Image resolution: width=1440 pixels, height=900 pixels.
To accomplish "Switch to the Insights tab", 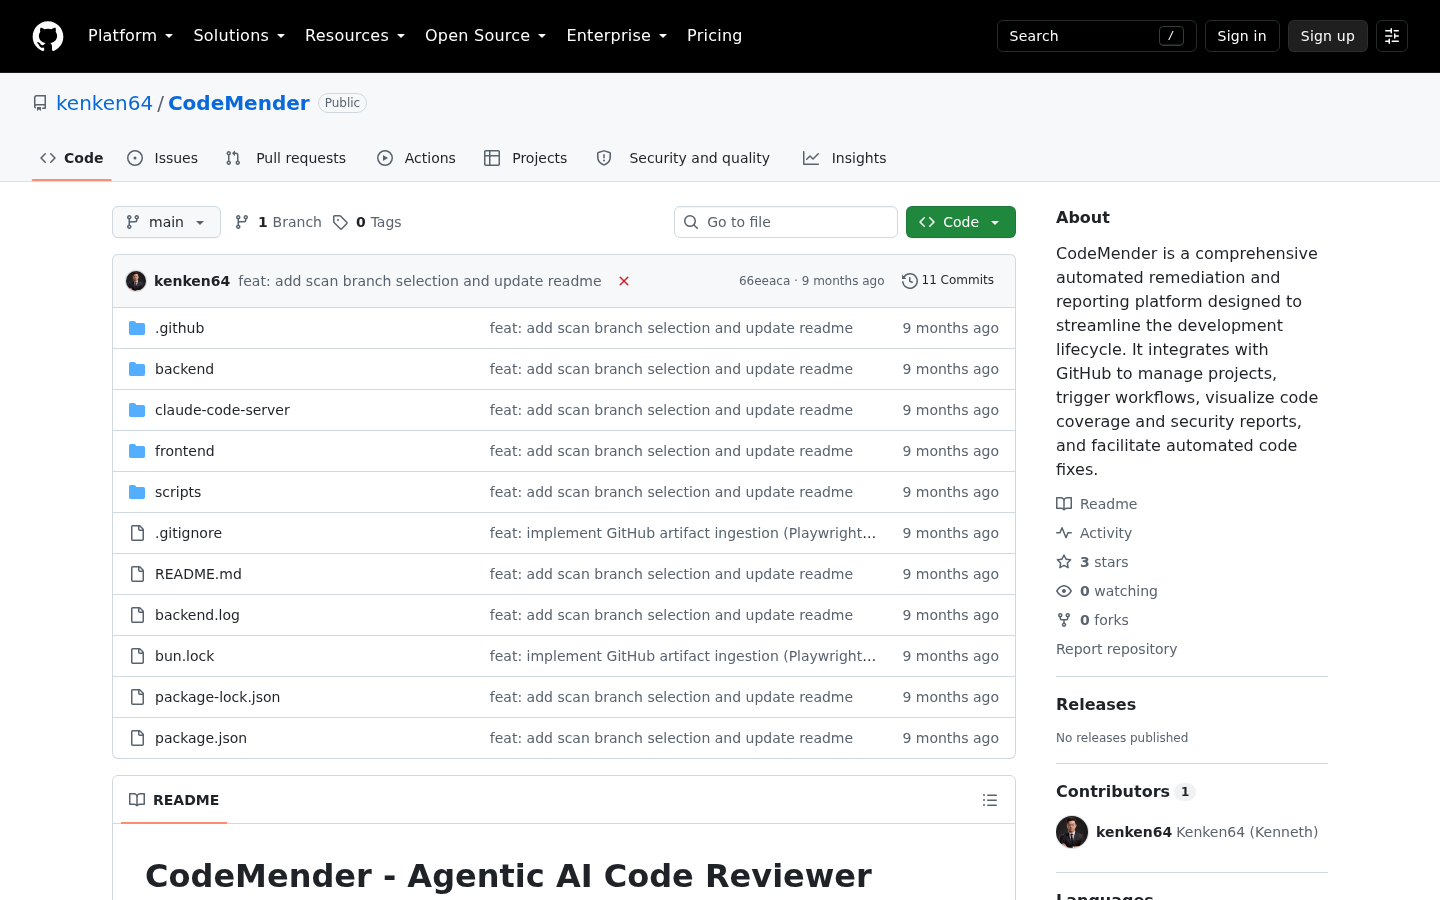I will (845, 158).
